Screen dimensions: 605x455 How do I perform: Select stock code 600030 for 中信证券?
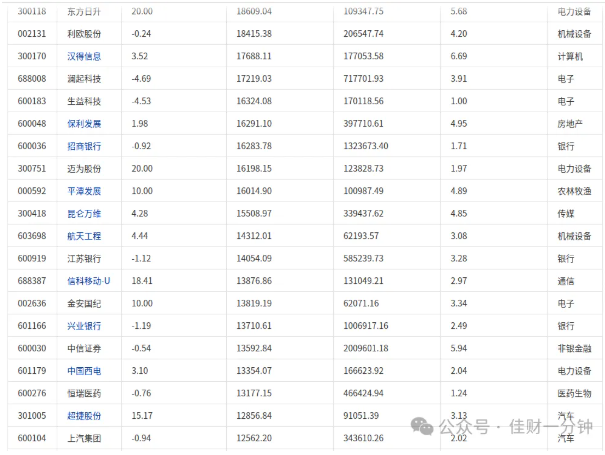(32, 348)
